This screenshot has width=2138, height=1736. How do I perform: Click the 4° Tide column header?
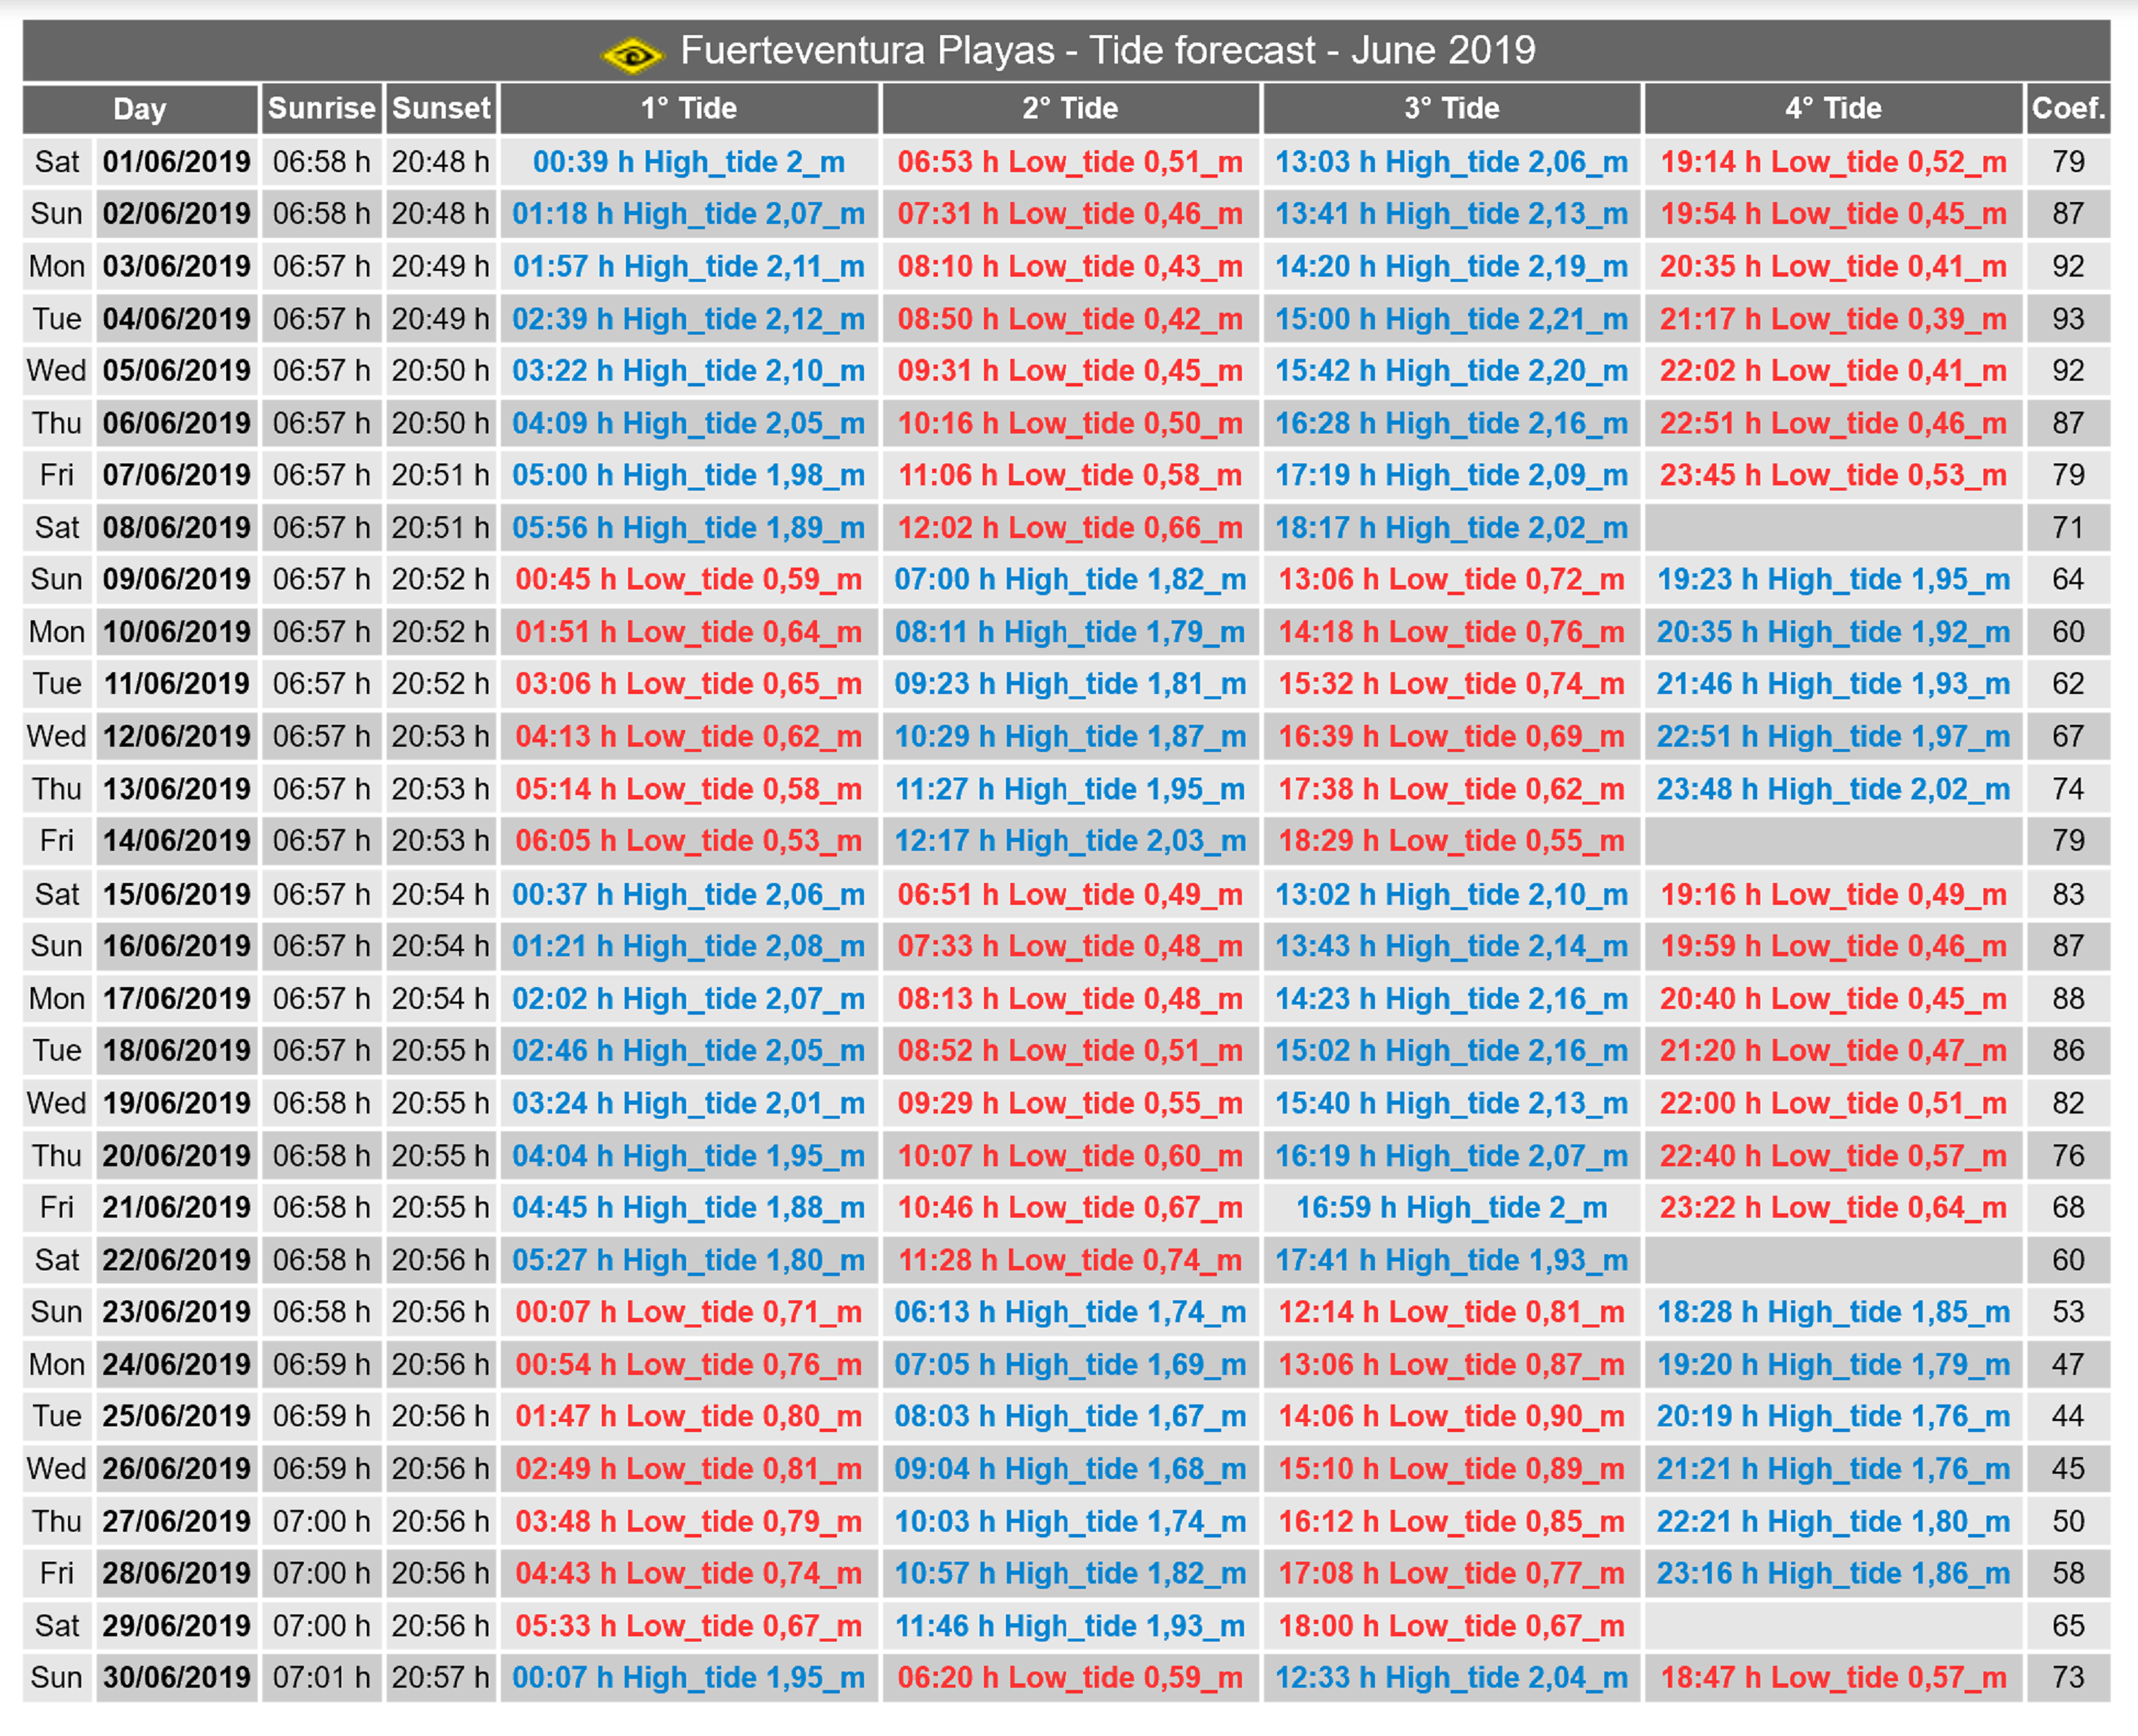coord(1833,108)
